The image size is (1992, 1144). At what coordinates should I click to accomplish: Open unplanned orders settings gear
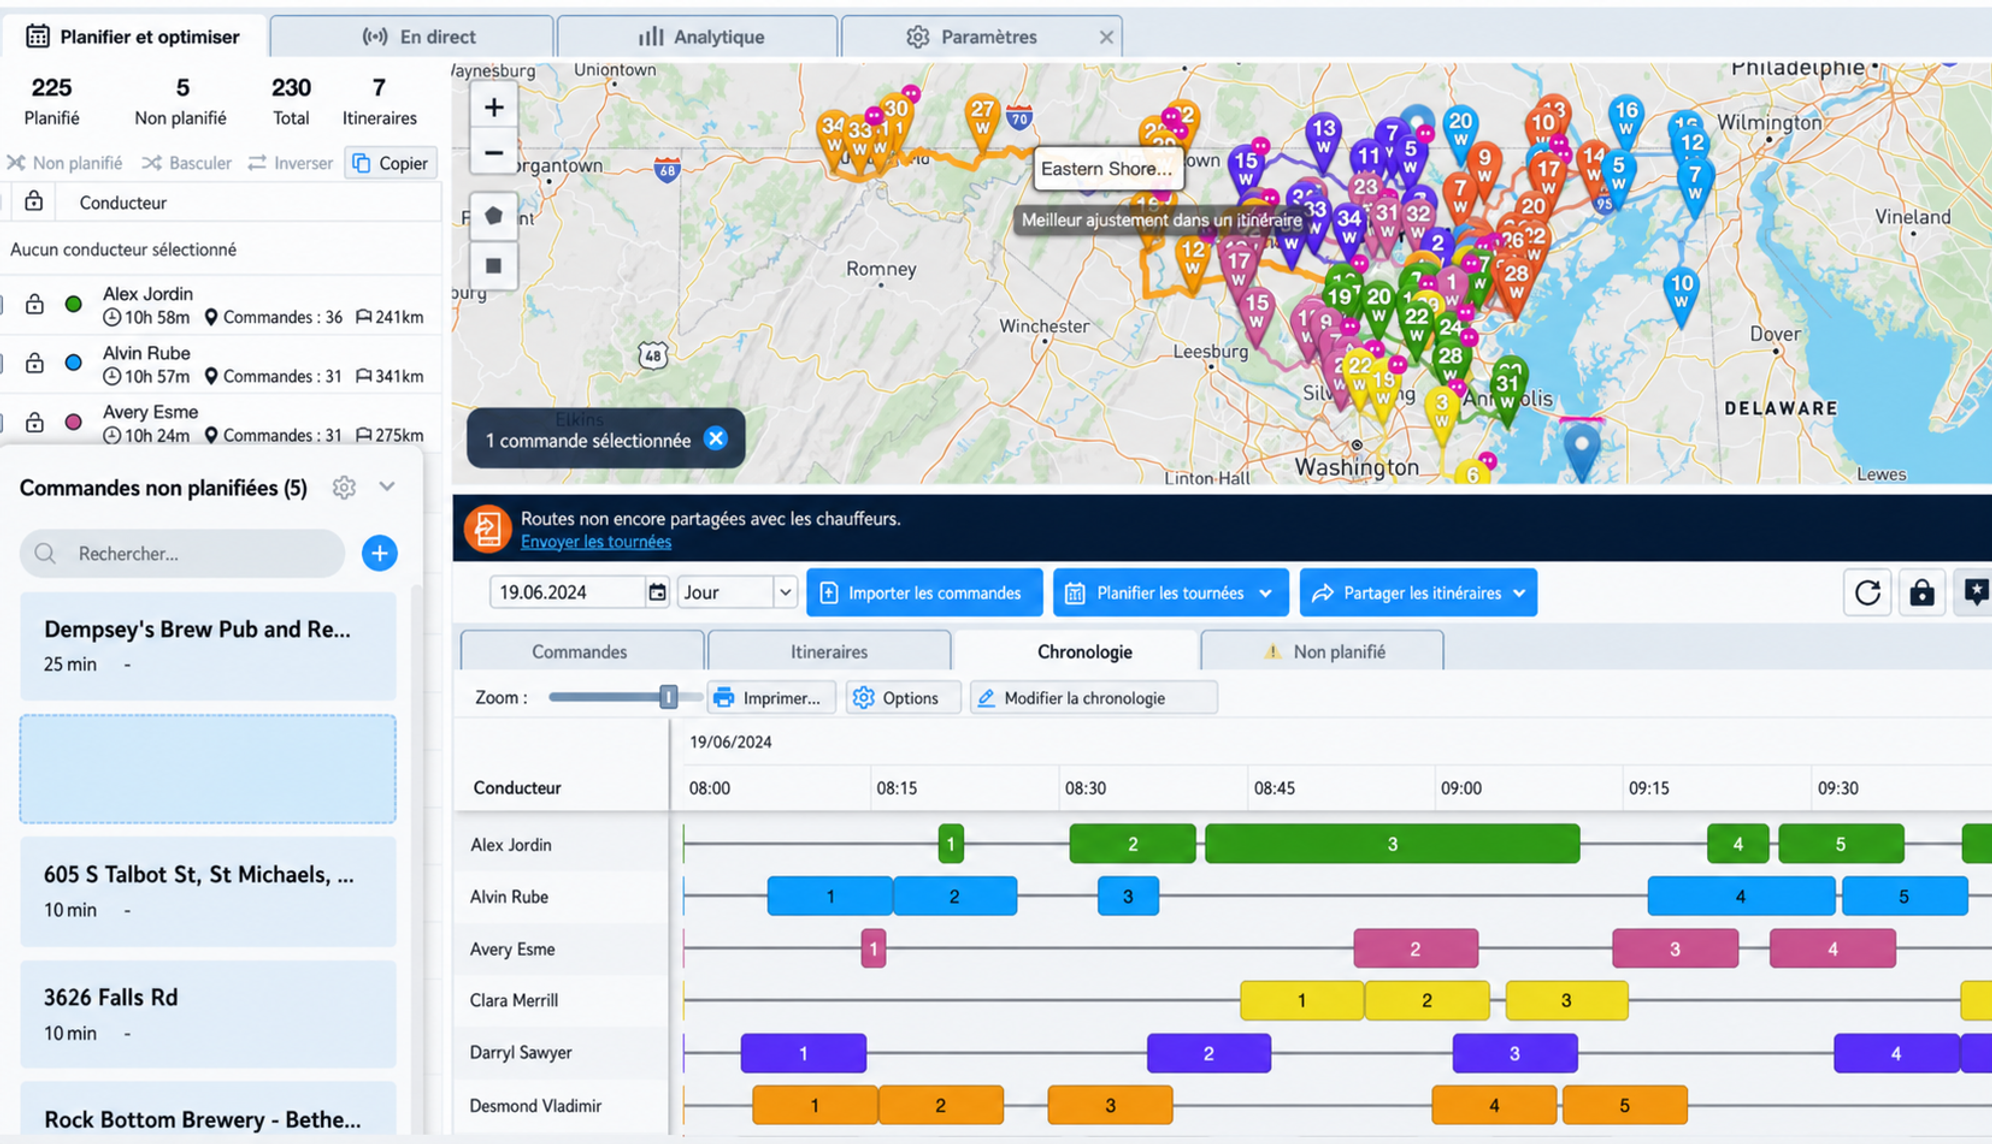tap(344, 487)
